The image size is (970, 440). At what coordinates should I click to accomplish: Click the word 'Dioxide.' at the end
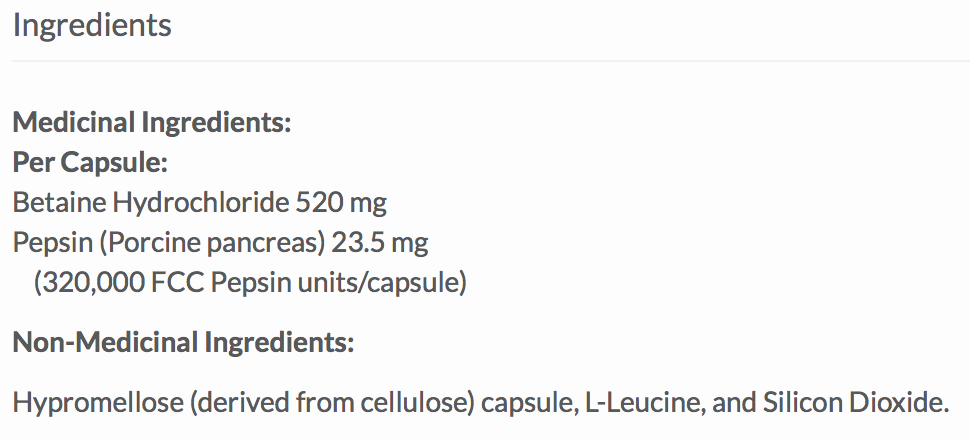(900, 404)
